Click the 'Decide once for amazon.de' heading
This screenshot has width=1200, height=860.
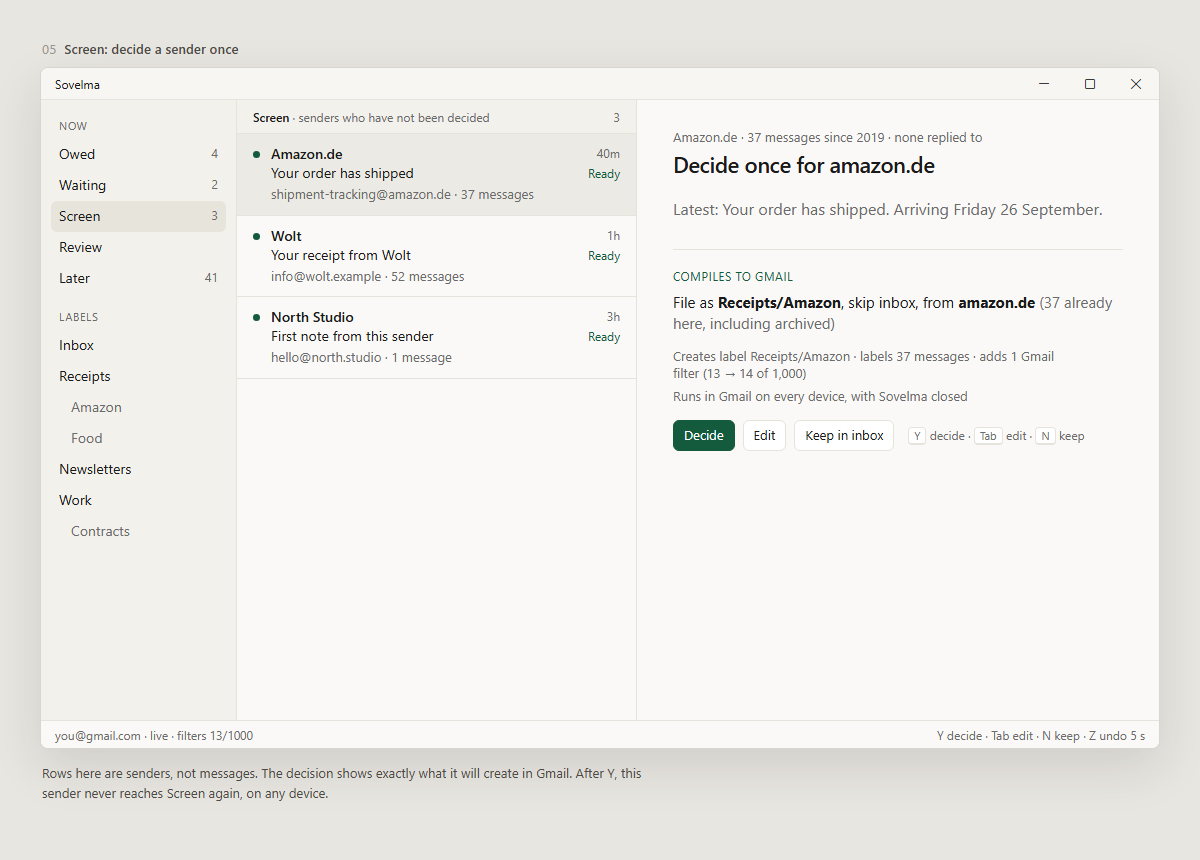click(804, 166)
